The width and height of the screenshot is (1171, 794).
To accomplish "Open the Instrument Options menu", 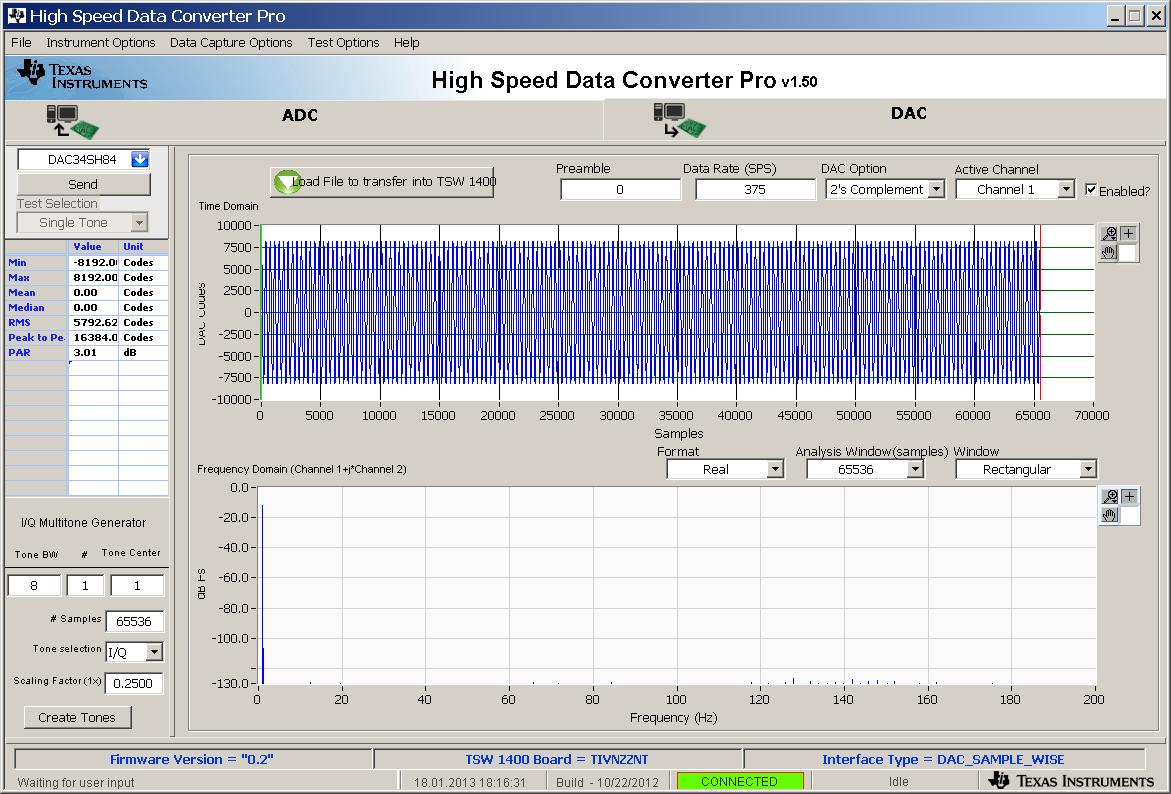I will 101,43.
